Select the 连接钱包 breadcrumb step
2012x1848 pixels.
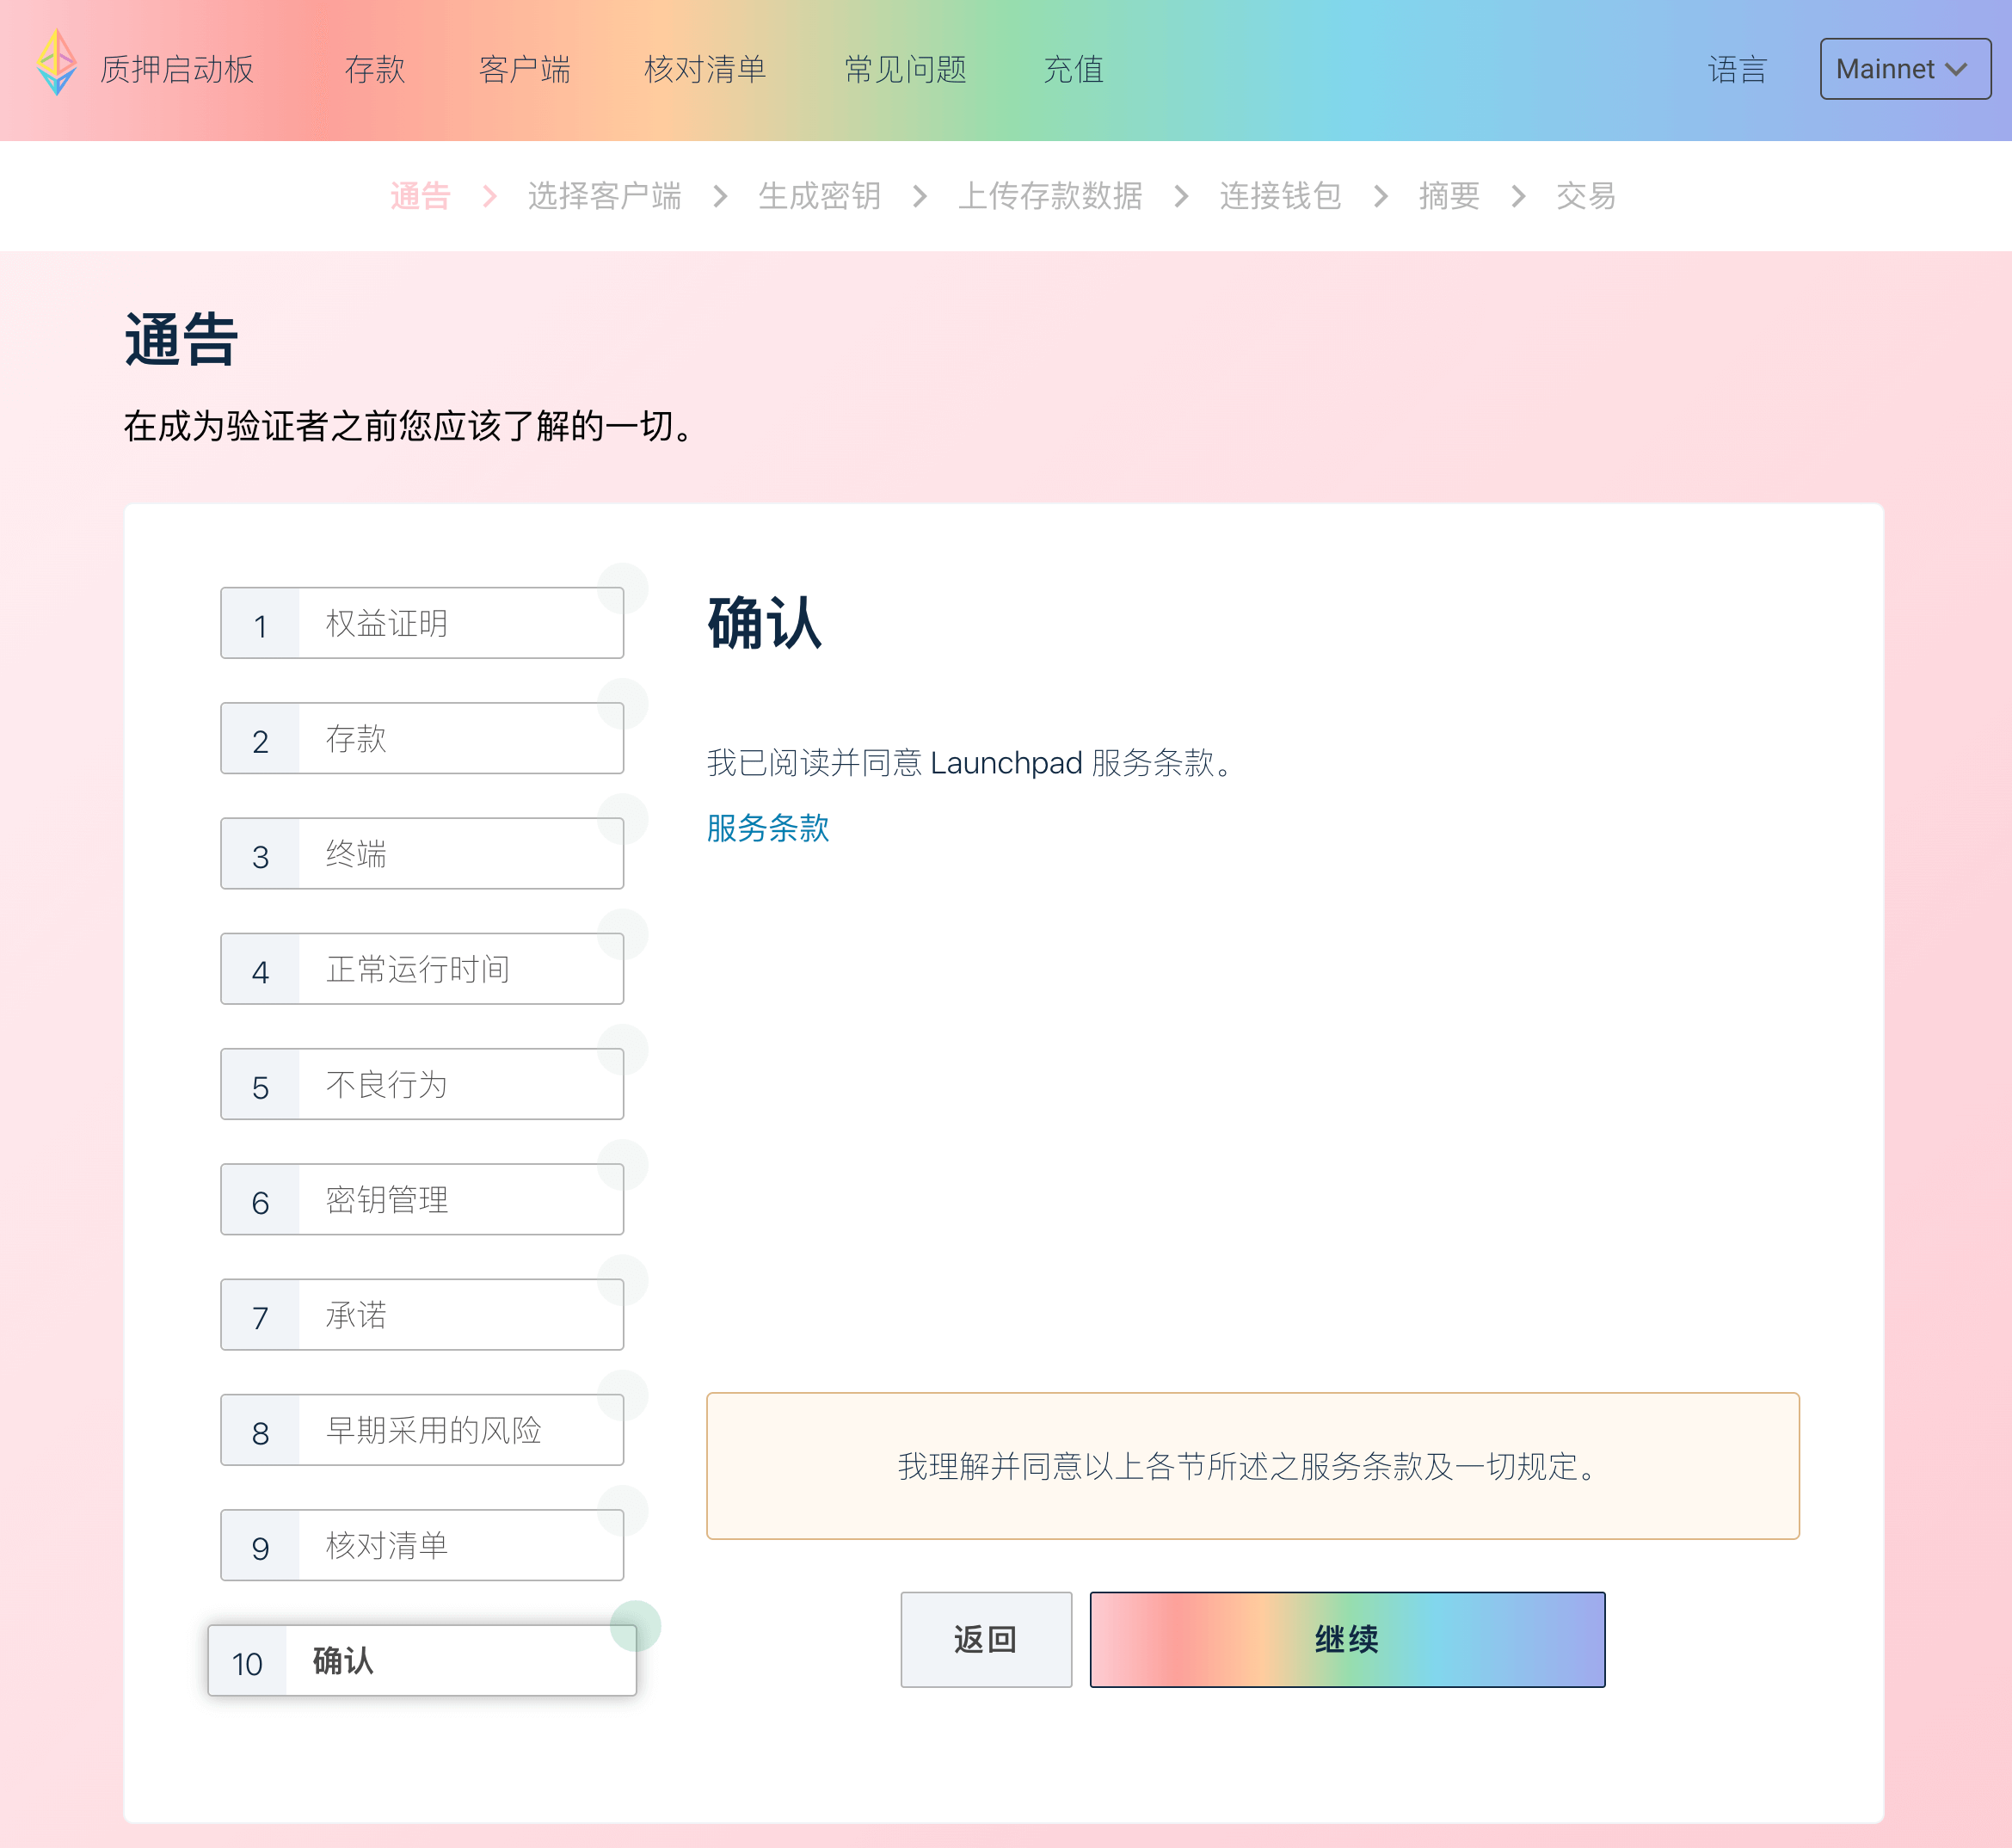(x=1280, y=195)
